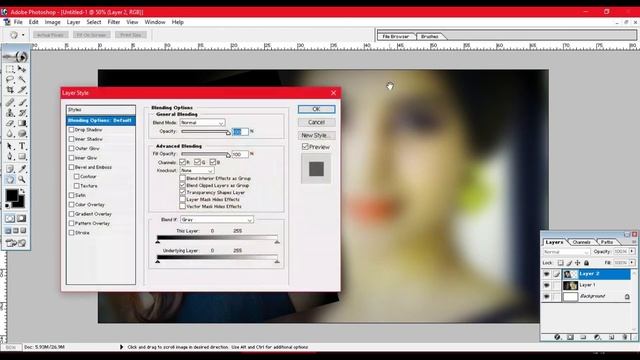This screenshot has height=360, width=640.
Task: Open Layers panel blend mode dropdown
Action: pyautogui.click(x=566, y=252)
